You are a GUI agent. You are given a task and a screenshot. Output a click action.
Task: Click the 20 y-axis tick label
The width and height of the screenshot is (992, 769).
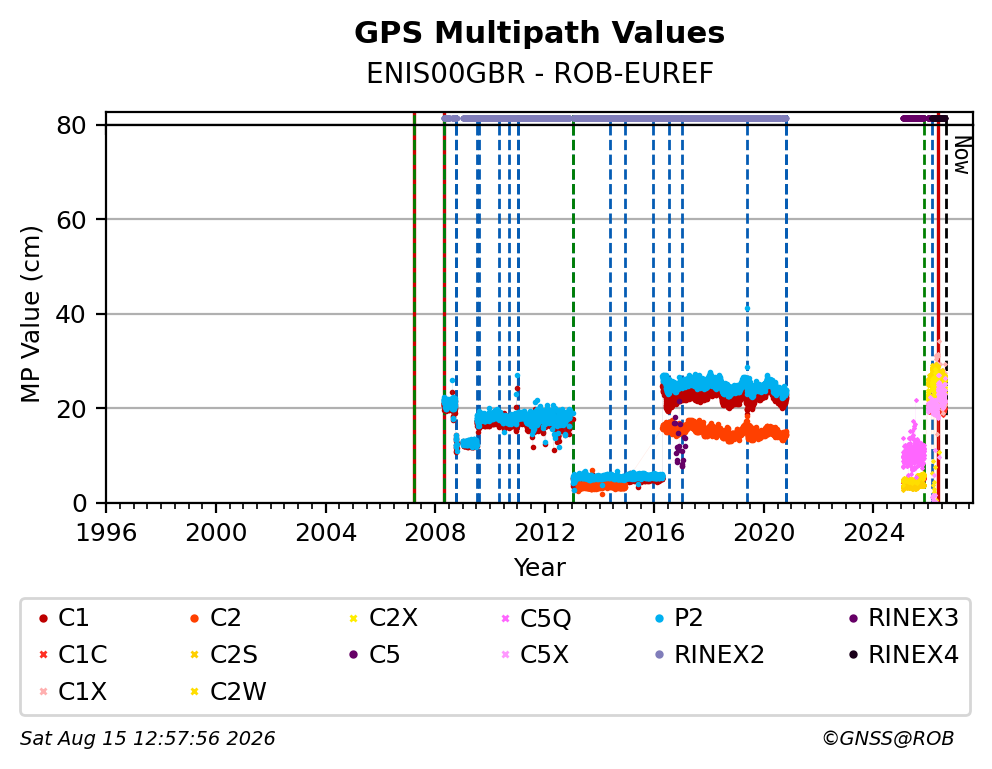pyautogui.click(x=71, y=409)
